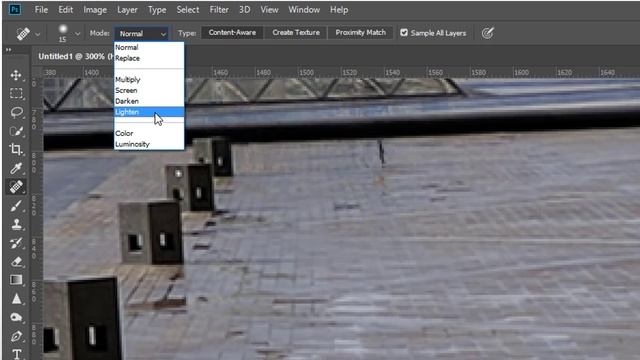Open the Mode dropdown showing Normal
Viewport: 640px width, 360px height.
tap(141, 33)
